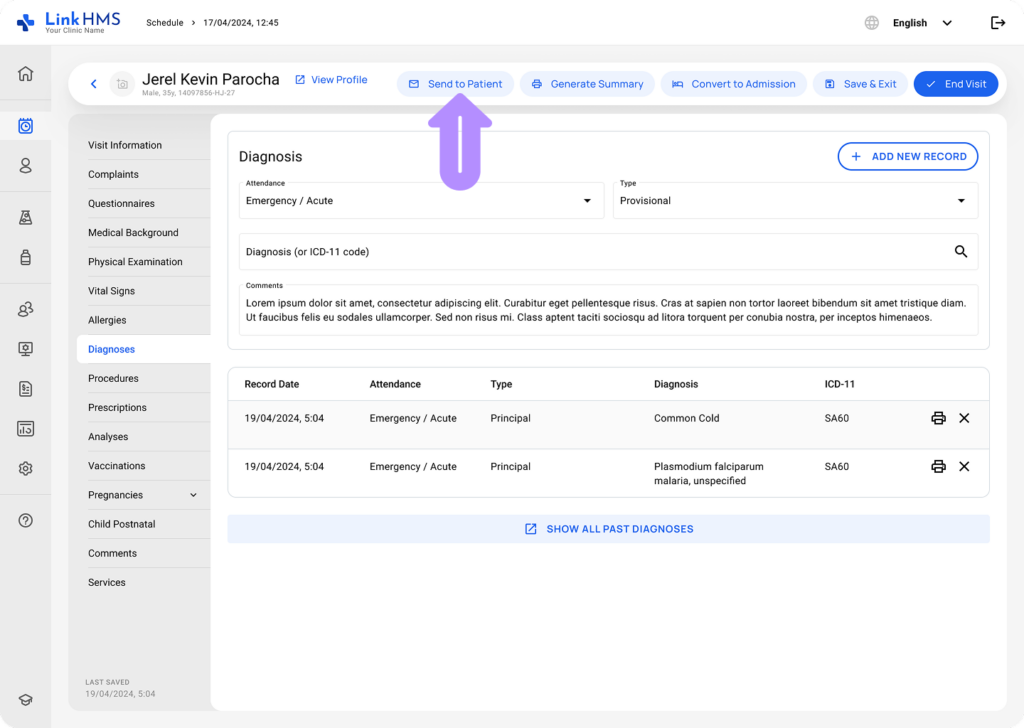The image size is (1024, 728).
Task: Click Show All Past Diagnoses
Action: tap(609, 529)
